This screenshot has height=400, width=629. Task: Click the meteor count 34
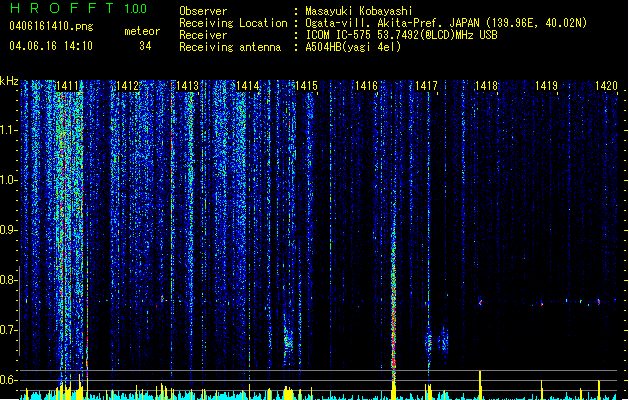click(x=145, y=46)
